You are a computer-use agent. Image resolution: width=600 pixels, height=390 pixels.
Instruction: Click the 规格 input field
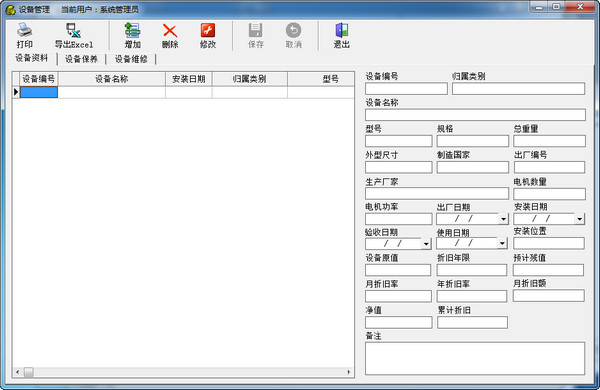pos(473,141)
